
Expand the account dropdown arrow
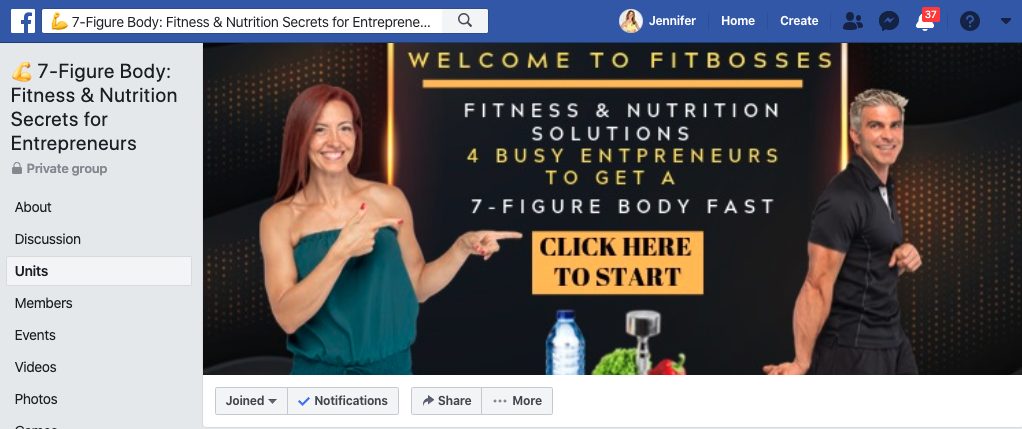coord(1005,22)
